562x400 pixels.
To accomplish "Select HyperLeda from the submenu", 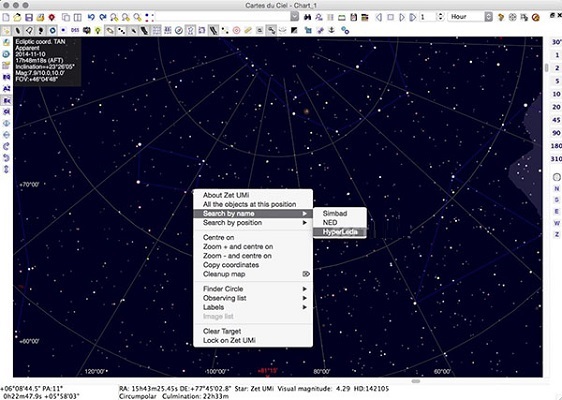I will [x=340, y=232].
